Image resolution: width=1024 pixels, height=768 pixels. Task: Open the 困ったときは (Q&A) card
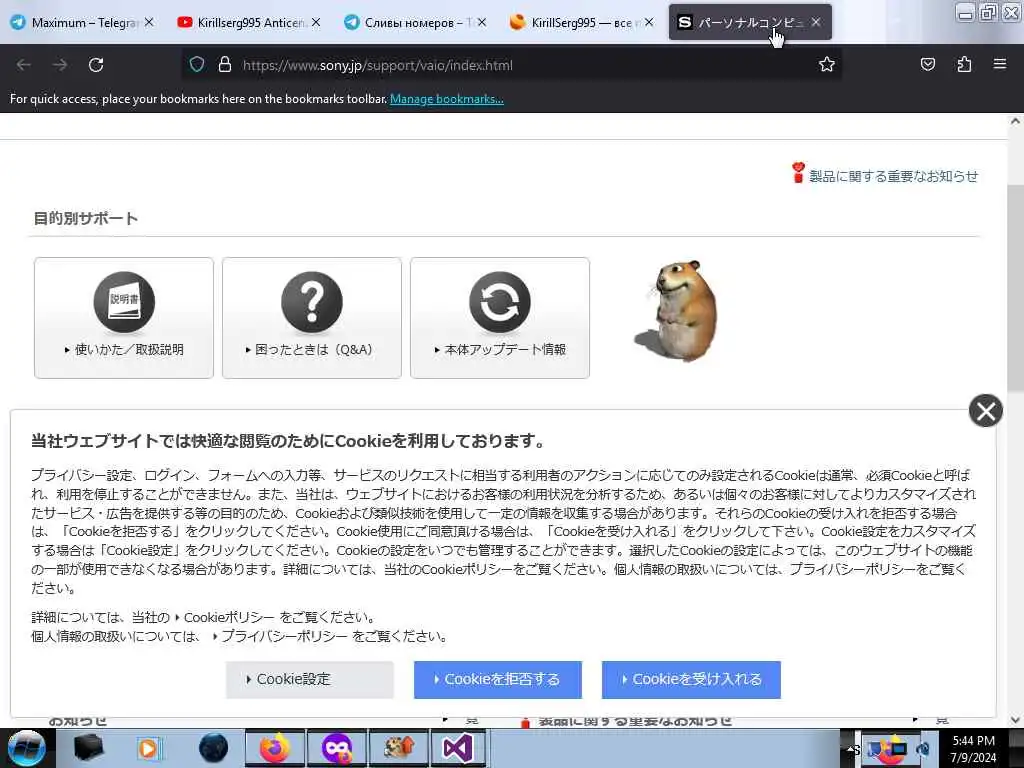(312, 318)
